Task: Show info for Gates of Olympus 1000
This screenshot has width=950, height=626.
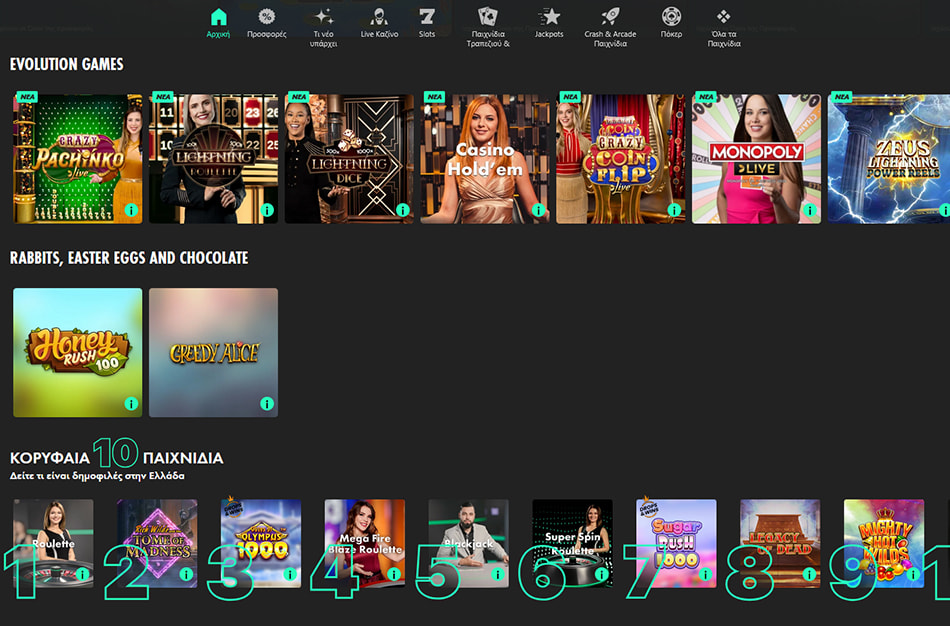Action: (290, 574)
